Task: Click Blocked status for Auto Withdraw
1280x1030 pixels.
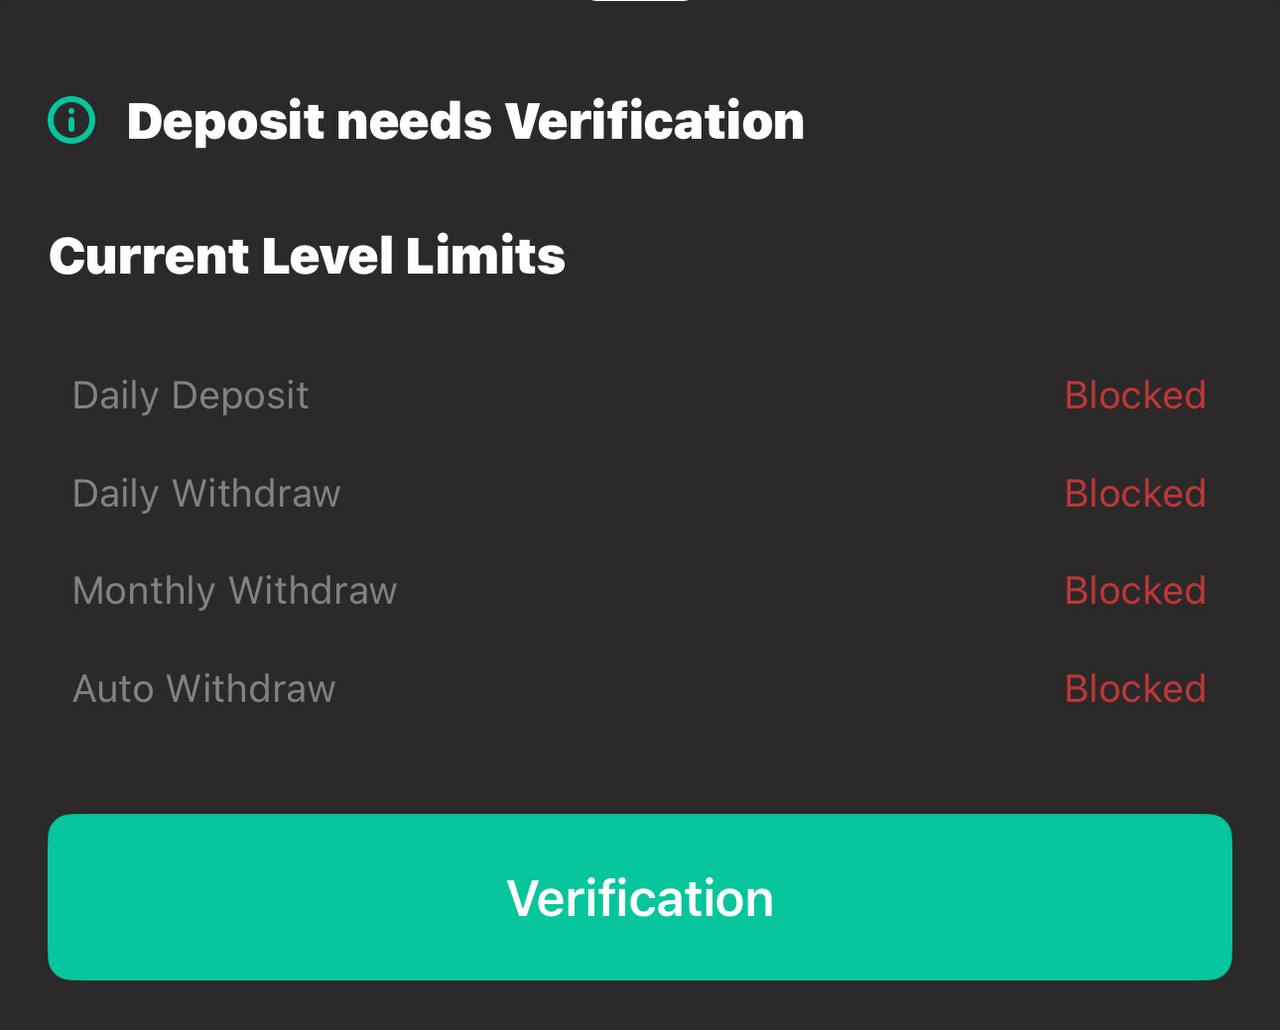Action: click(x=1135, y=689)
